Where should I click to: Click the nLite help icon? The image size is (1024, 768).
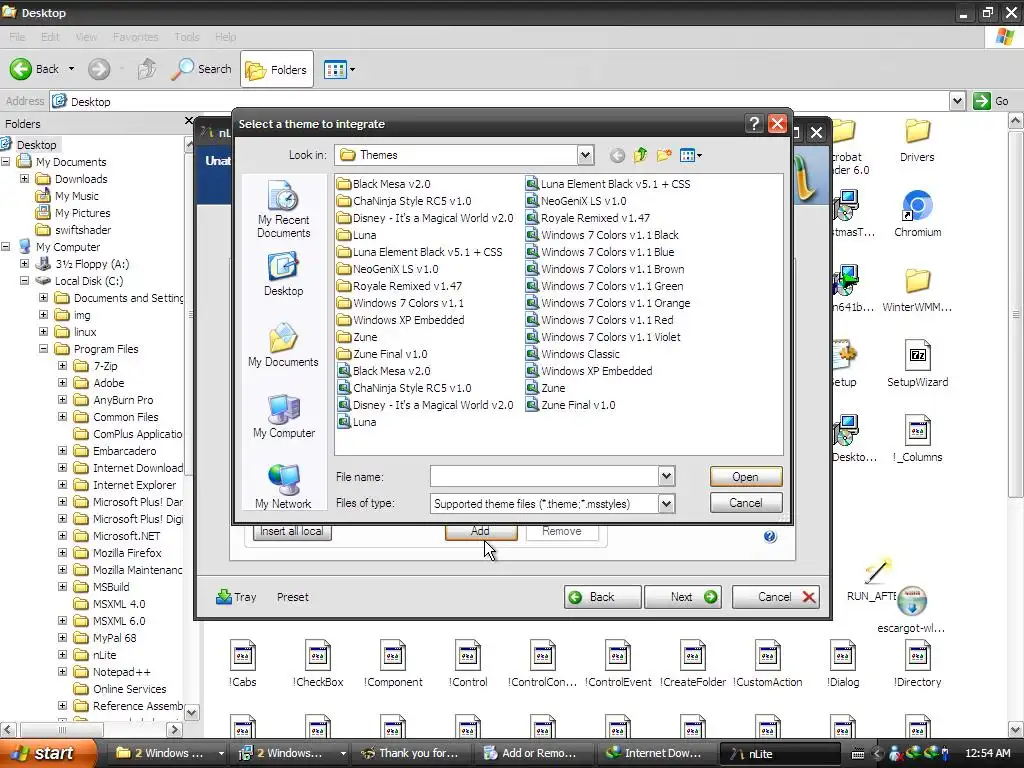tap(770, 536)
